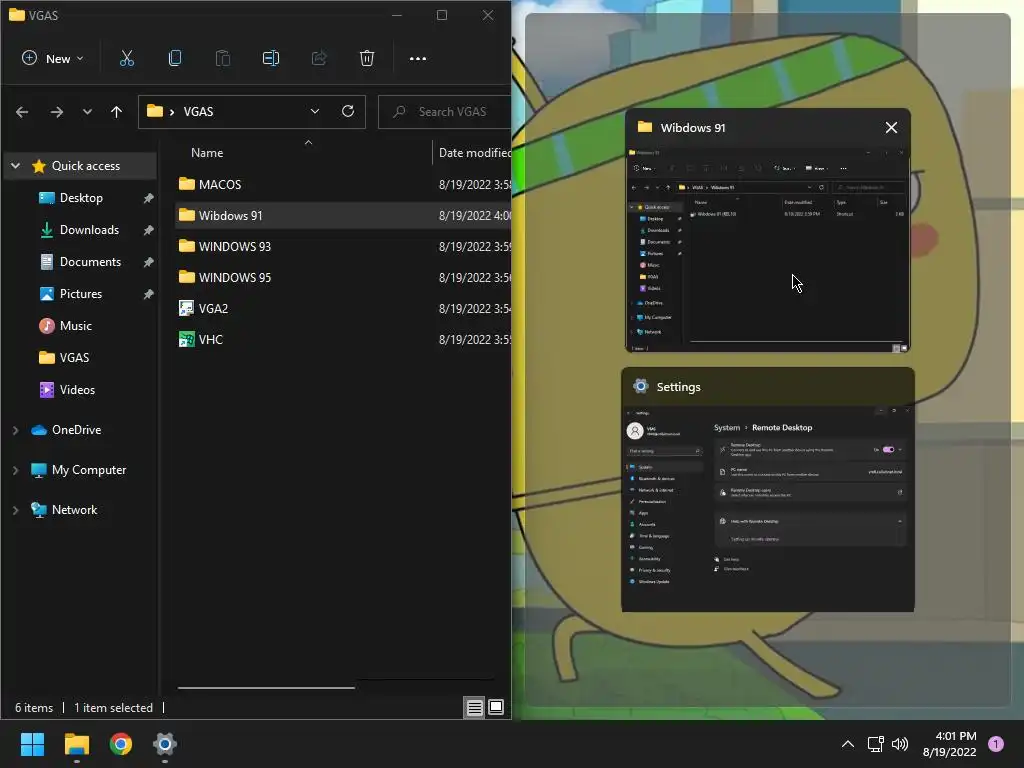1024x768 pixels.
Task: Open Downloads in navigation pane
Action: point(89,230)
